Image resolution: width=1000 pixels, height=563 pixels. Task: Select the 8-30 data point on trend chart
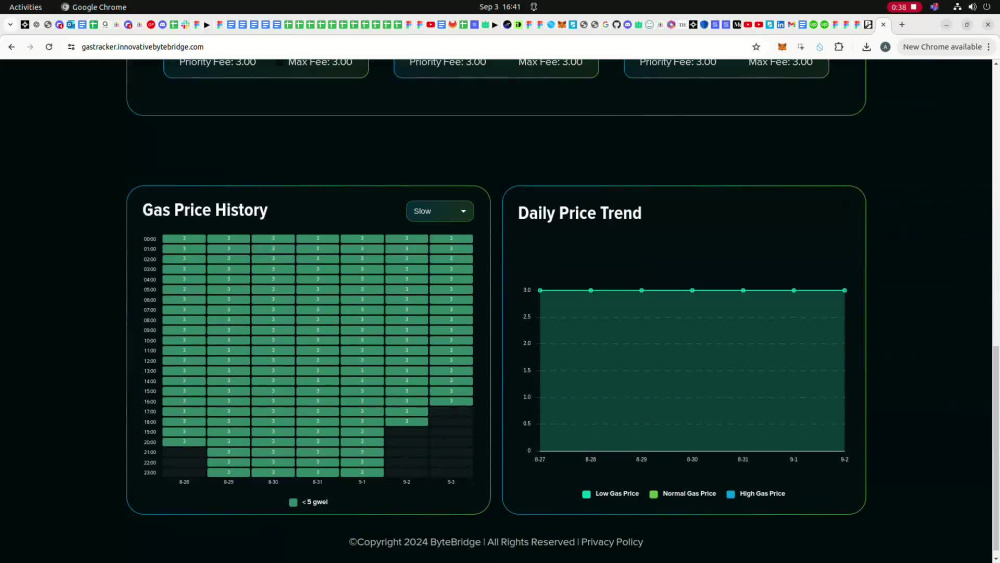(692, 290)
